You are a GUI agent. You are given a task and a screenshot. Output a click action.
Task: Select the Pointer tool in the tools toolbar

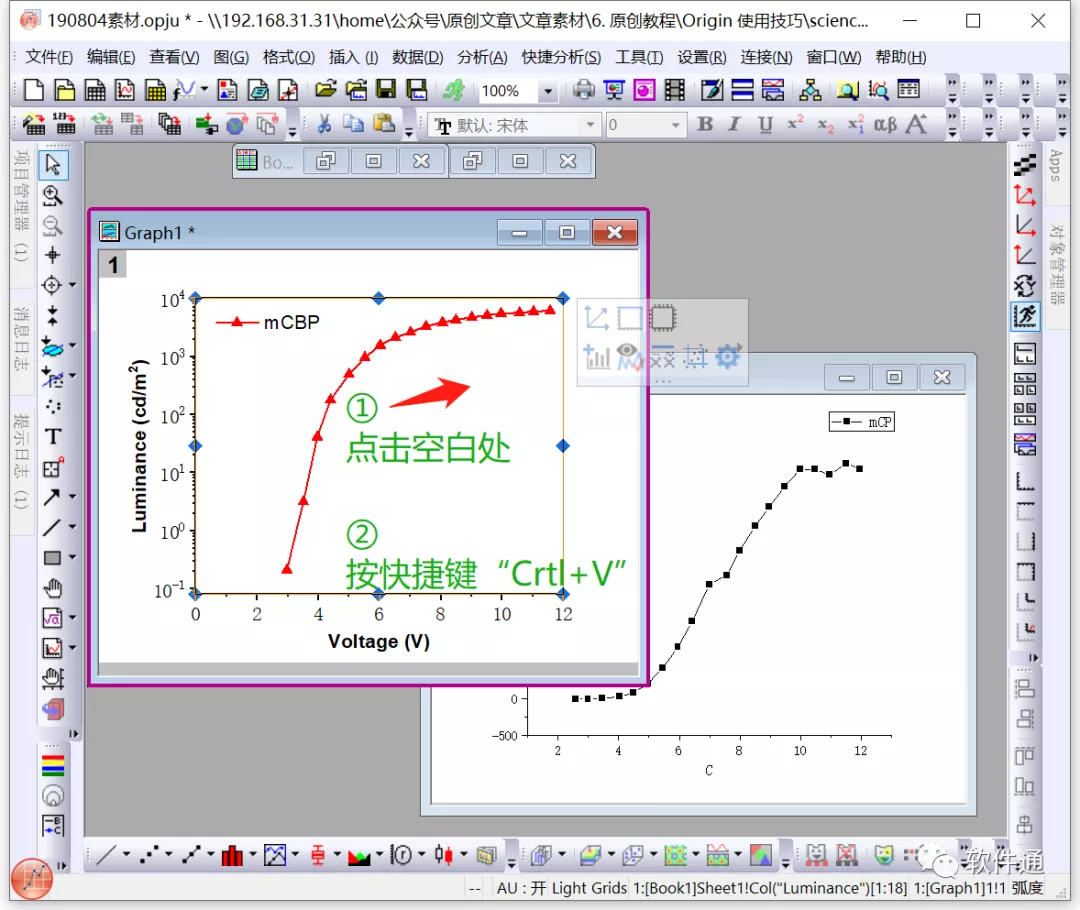click(52, 165)
